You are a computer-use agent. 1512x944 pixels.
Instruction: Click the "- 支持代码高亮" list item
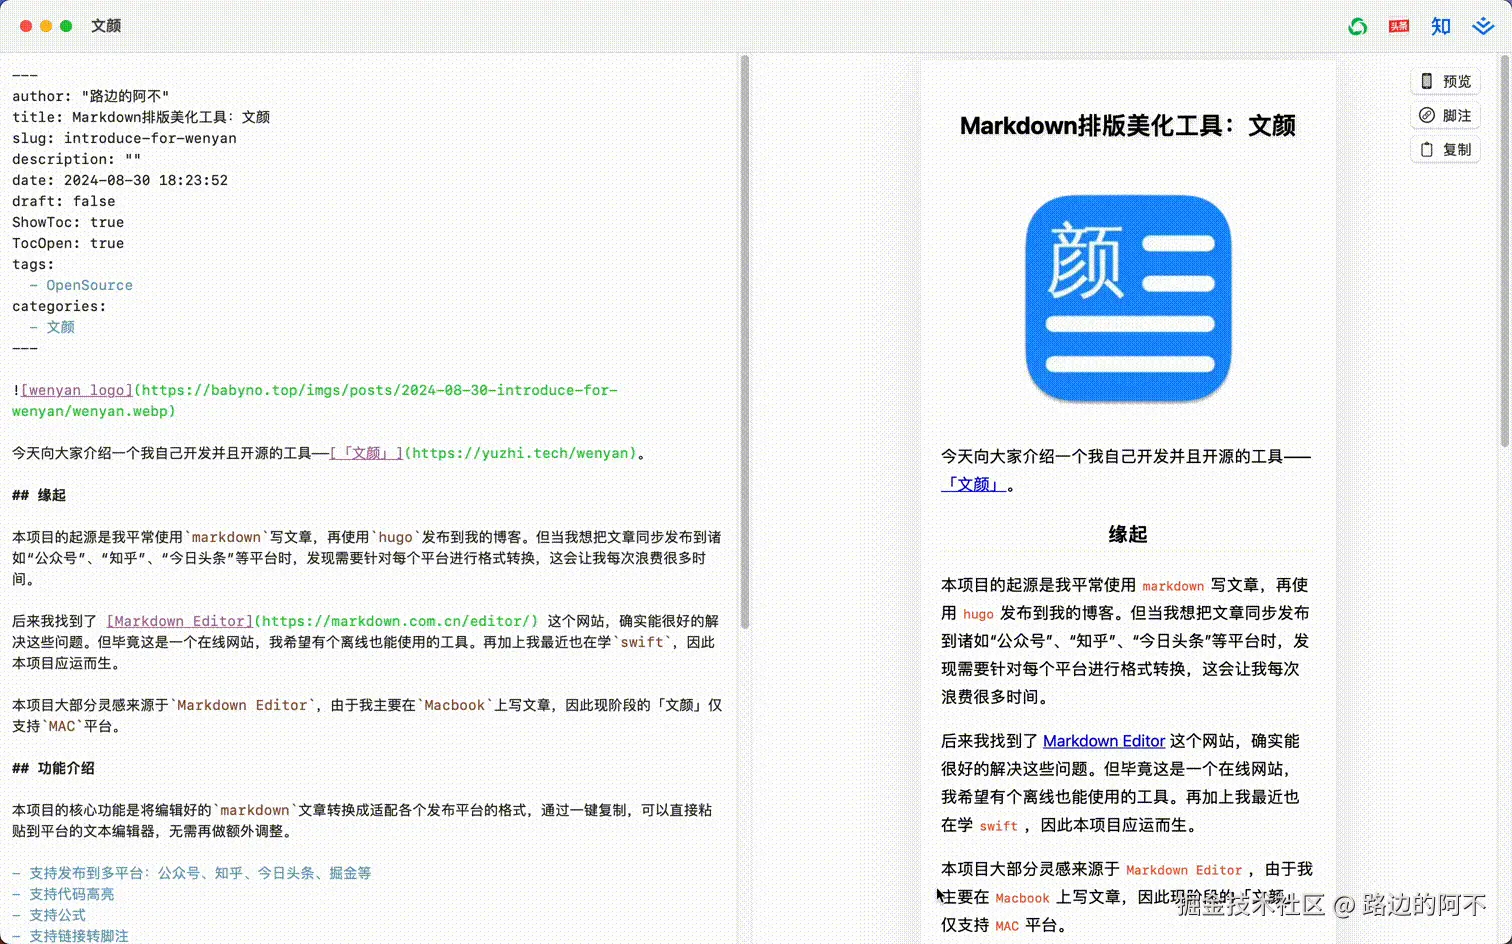pyautogui.click(x=63, y=894)
